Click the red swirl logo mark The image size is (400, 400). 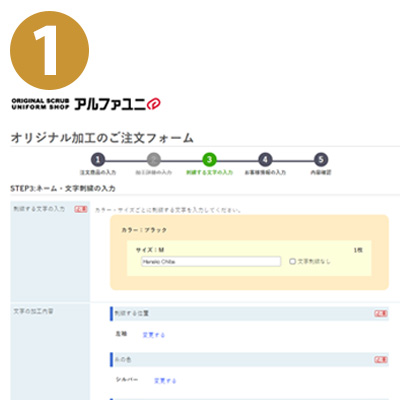coord(154,104)
